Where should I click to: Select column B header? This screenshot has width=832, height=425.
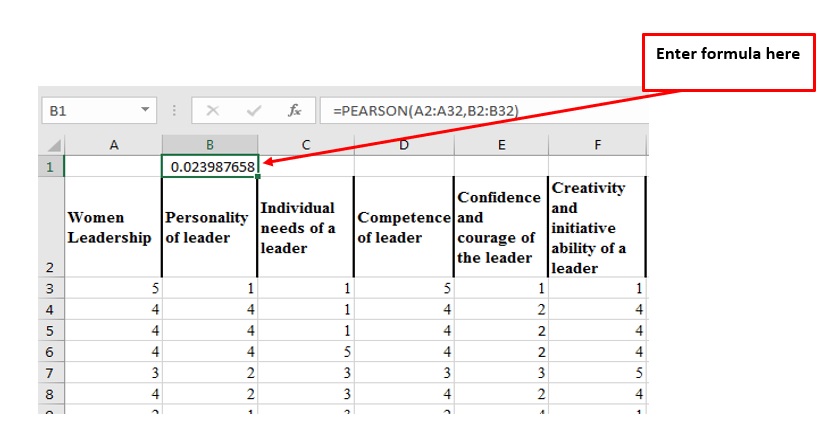pyautogui.click(x=210, y=145)
